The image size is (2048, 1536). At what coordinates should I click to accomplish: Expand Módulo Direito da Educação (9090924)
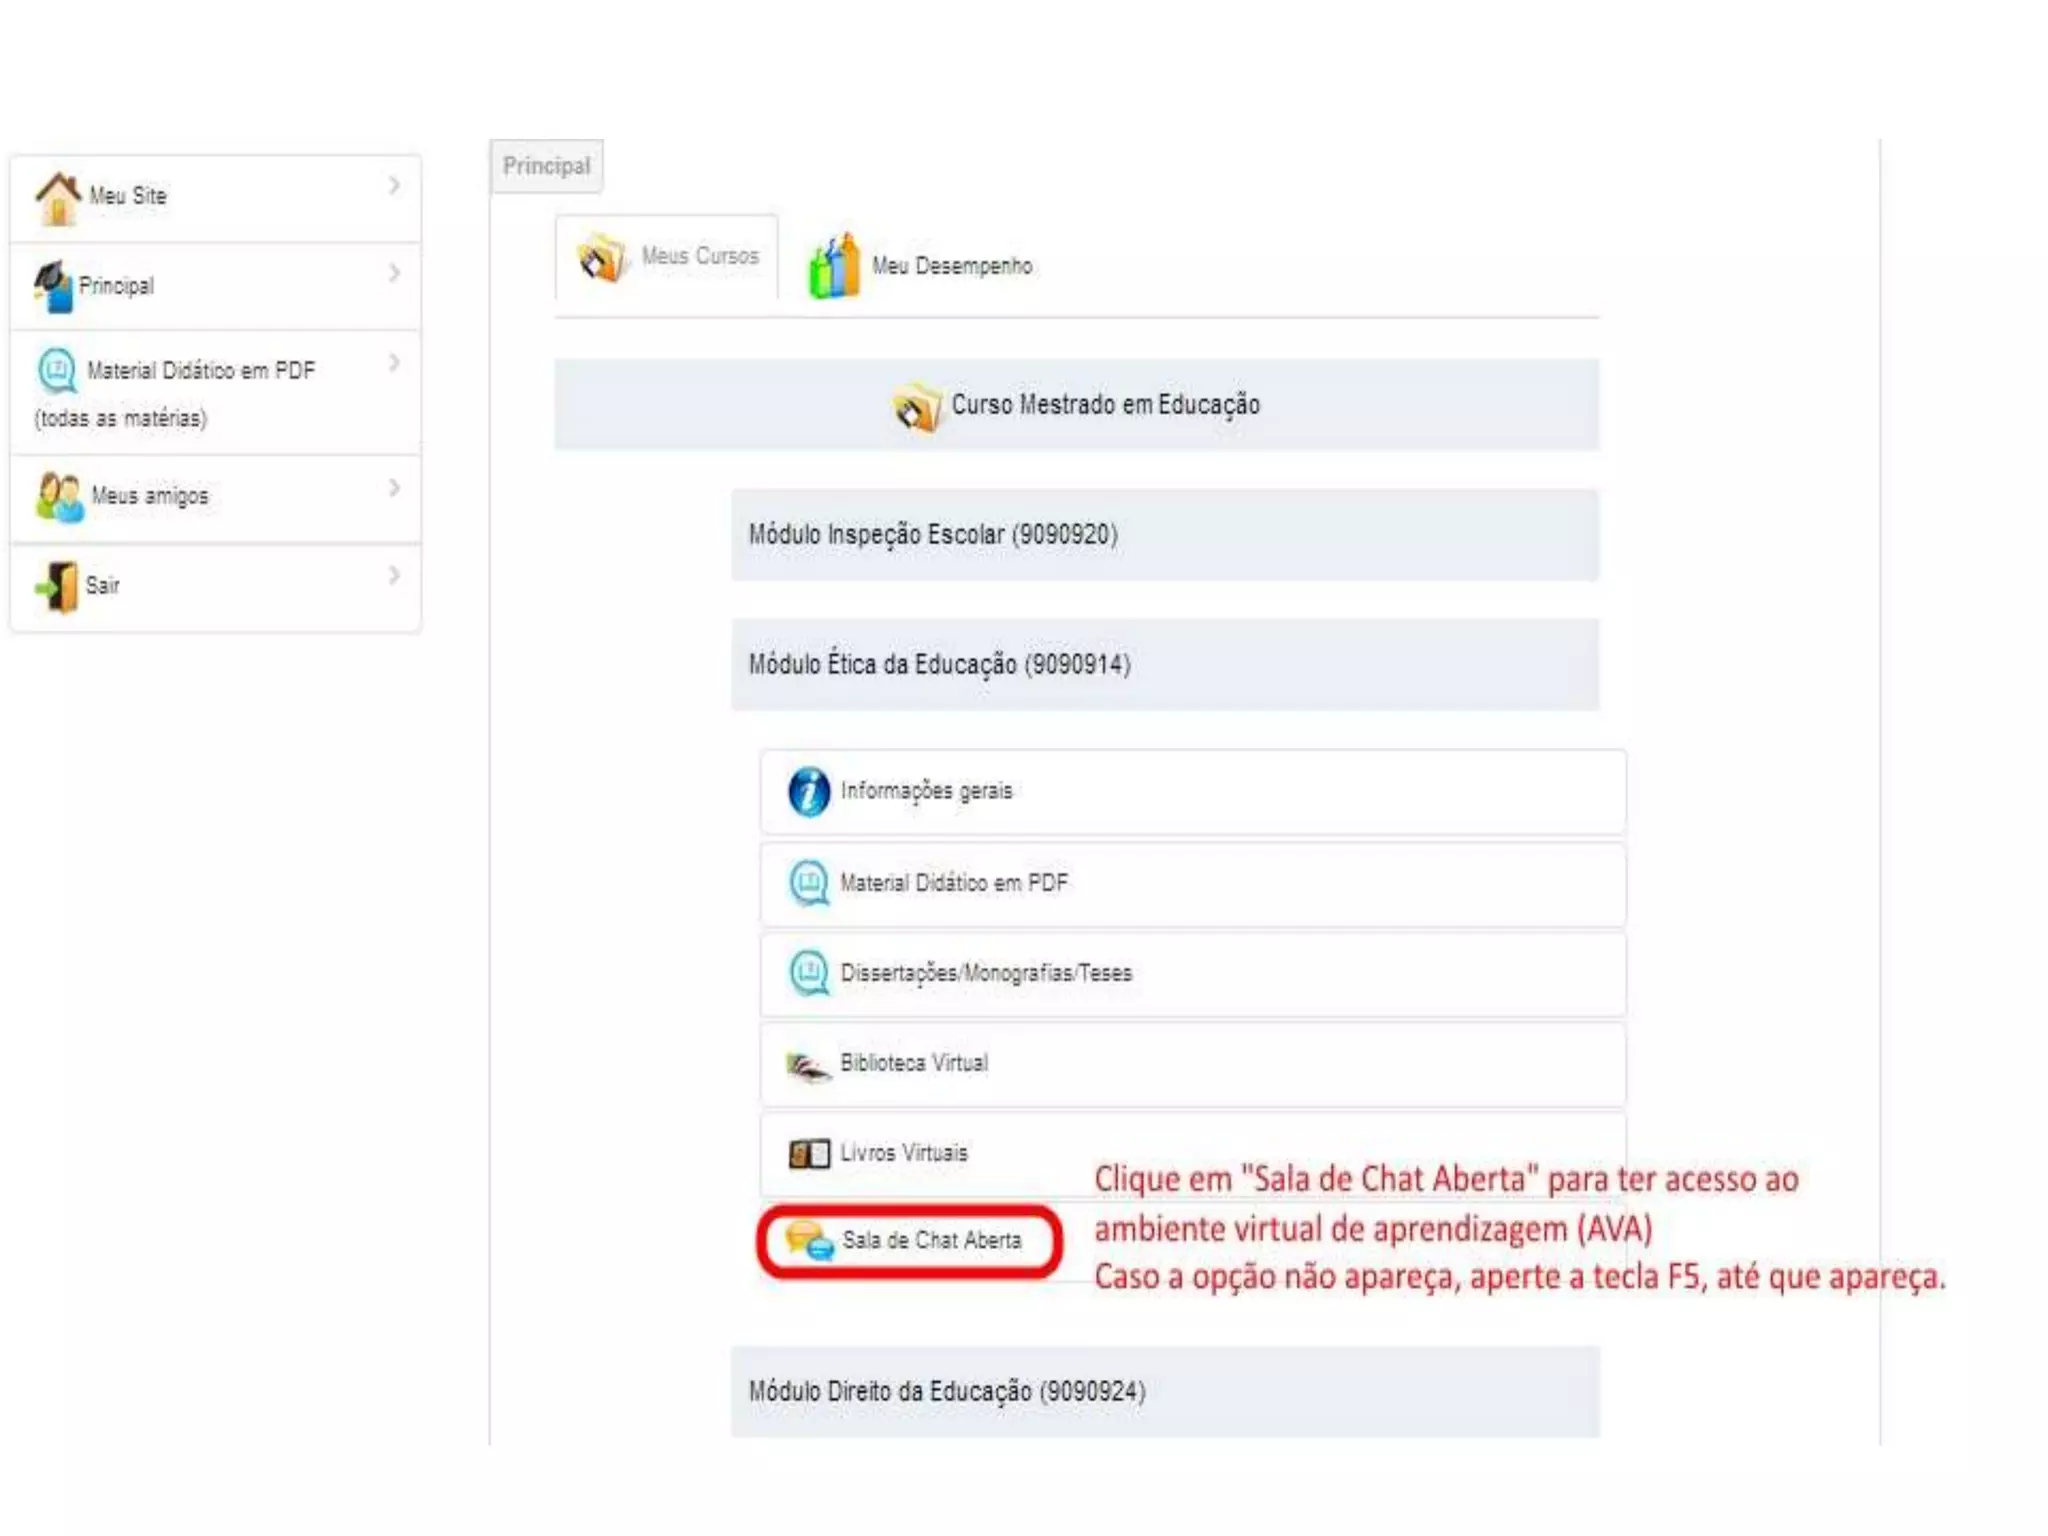point(1165,1392)
